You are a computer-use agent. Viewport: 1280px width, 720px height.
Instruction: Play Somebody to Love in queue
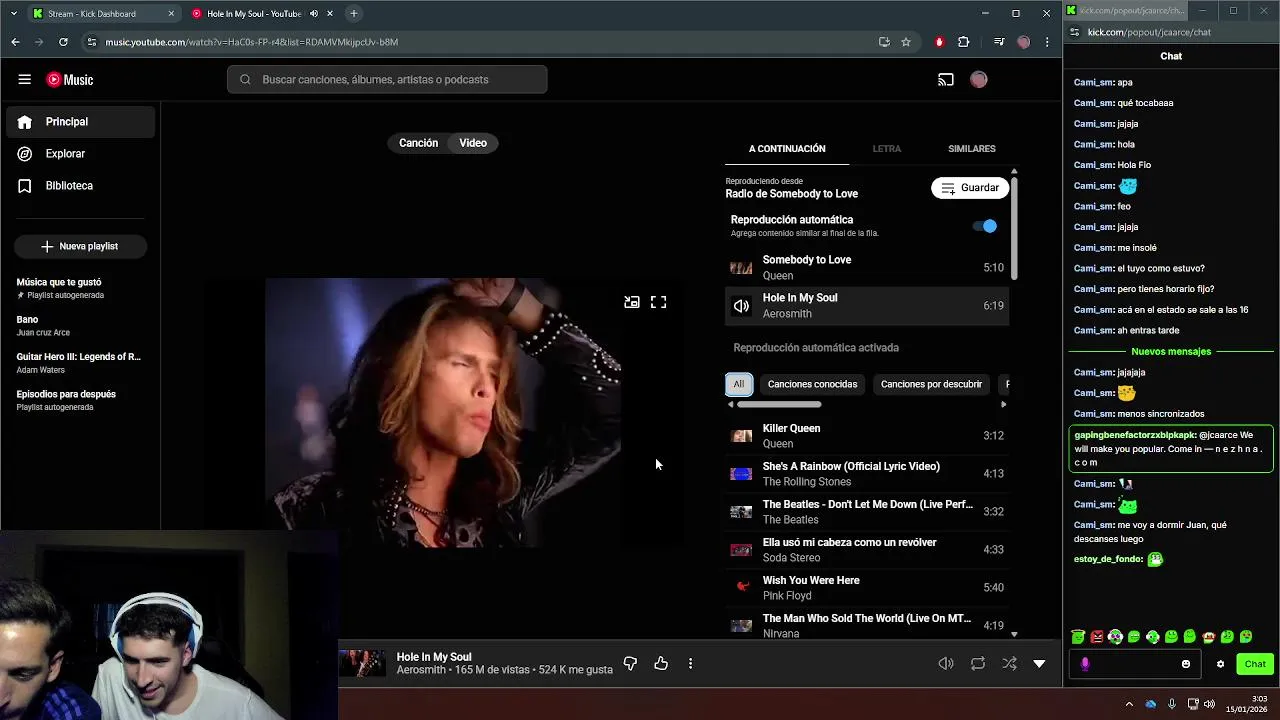pyautogui.click(x=866, y=268)
